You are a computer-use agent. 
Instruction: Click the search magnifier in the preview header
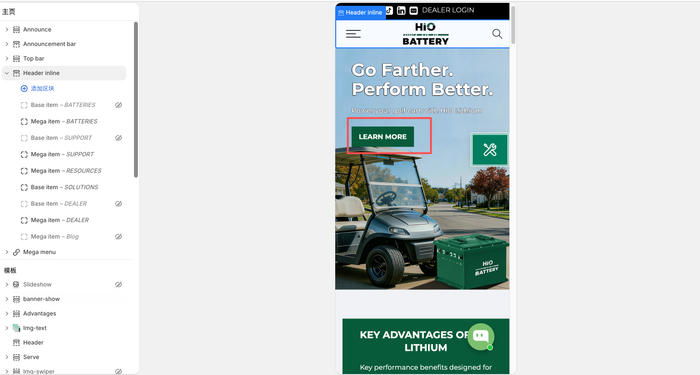[x=497, y=34]
